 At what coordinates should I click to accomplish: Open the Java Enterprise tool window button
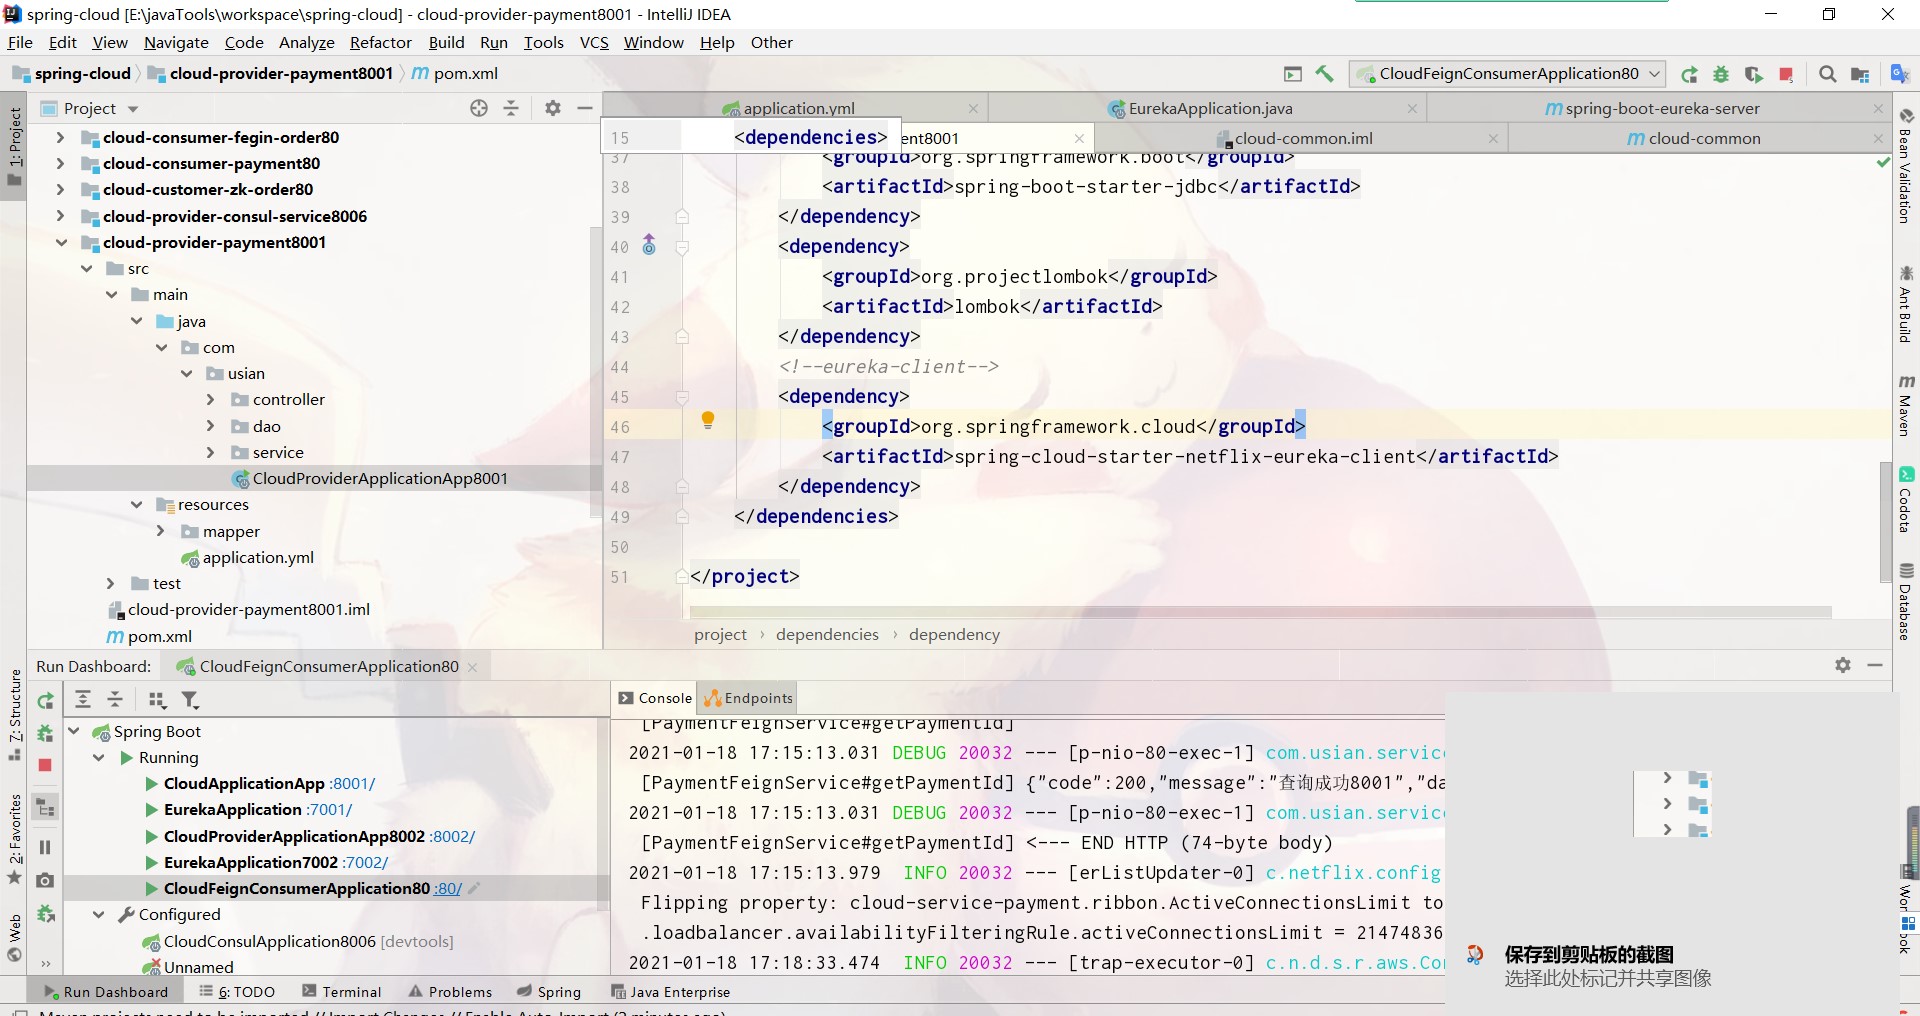pyautogui.click(x=670, y=992)
